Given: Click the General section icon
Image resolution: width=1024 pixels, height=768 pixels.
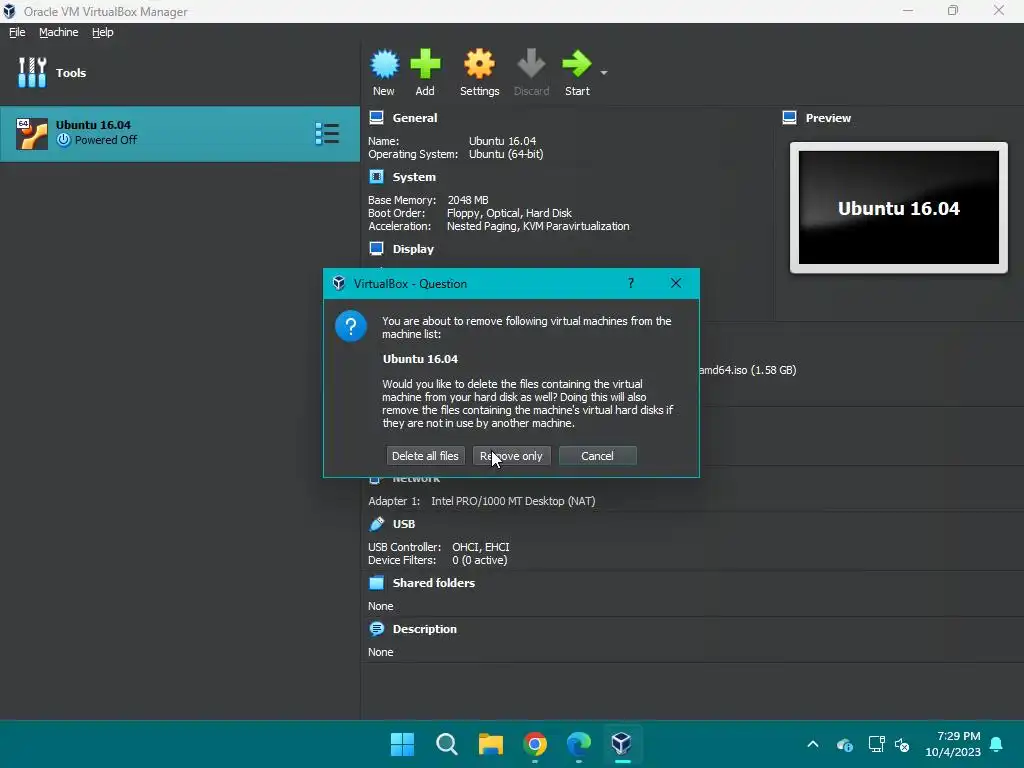Looking at the screenshot, I should tap(376, 118).
